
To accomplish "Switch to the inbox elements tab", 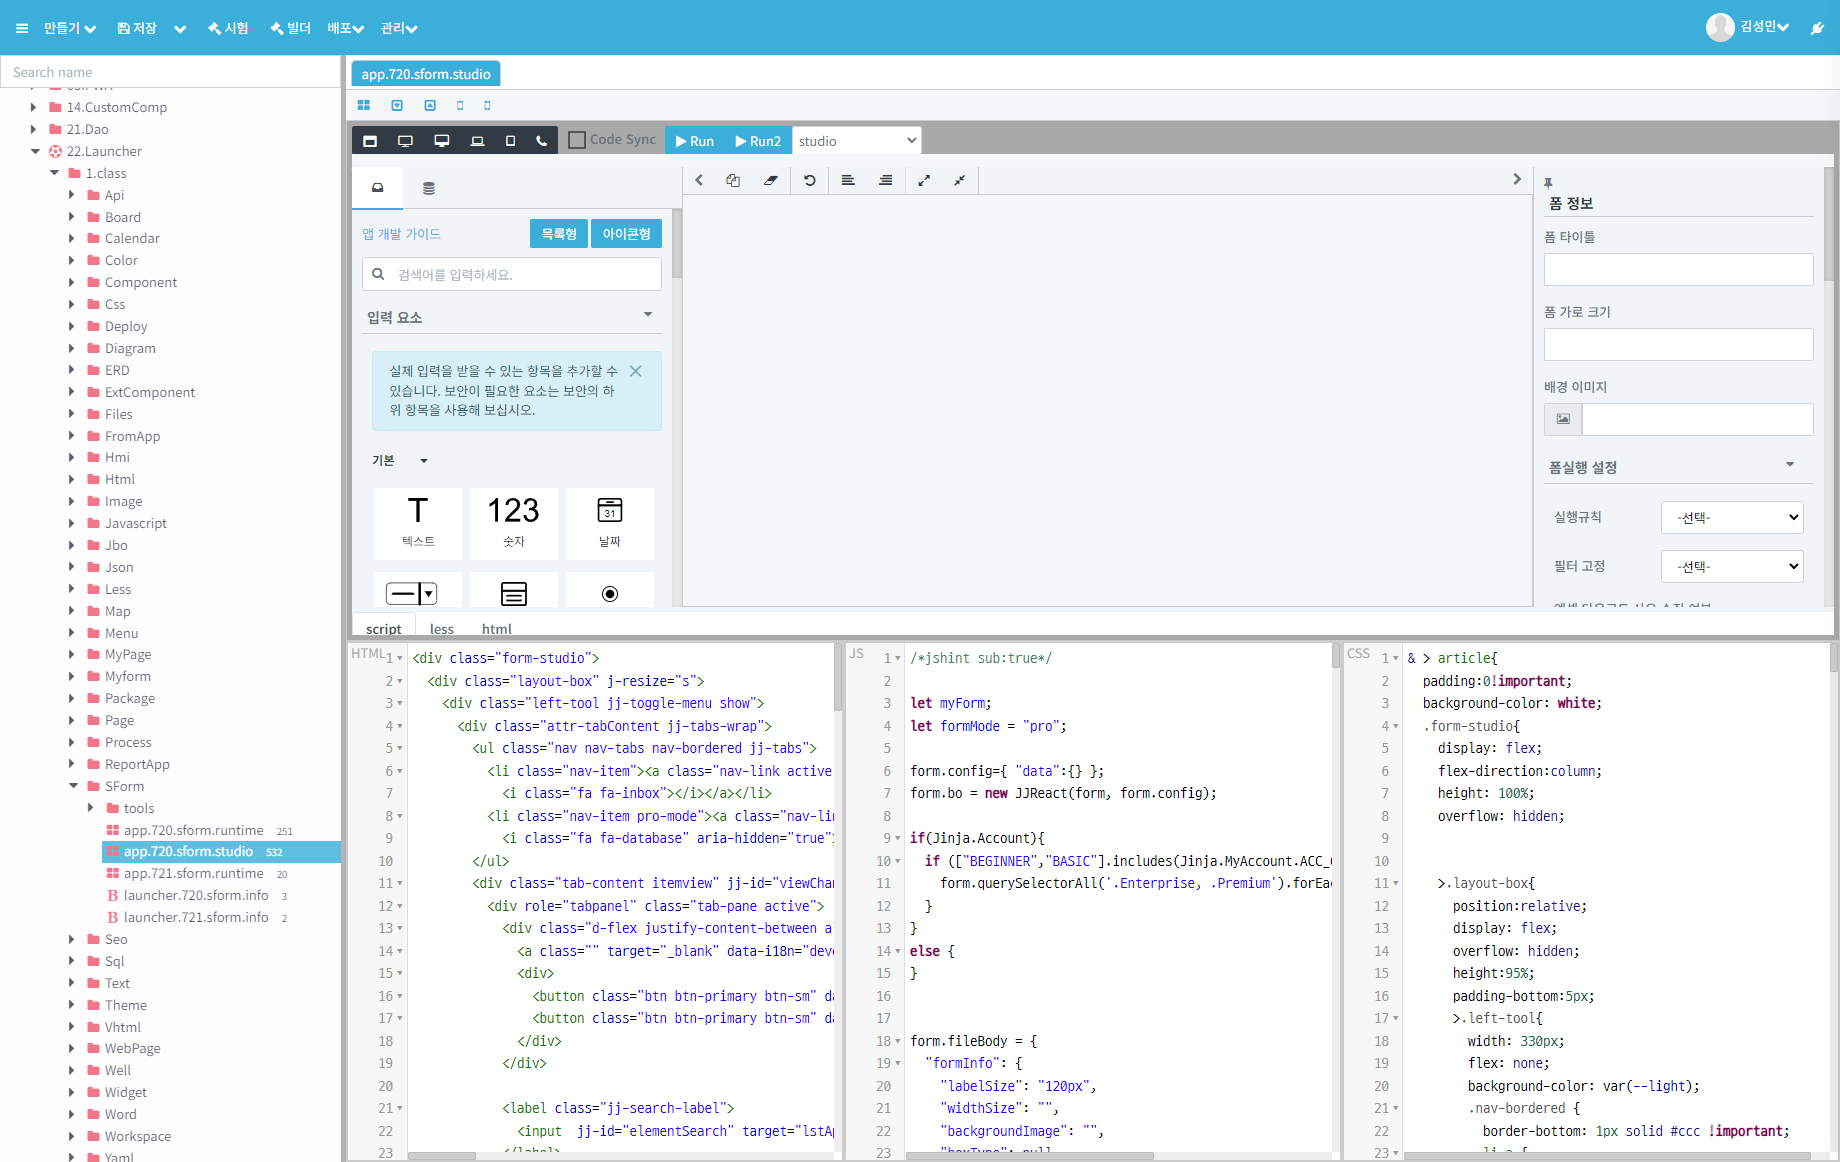I will click(378, 188).
